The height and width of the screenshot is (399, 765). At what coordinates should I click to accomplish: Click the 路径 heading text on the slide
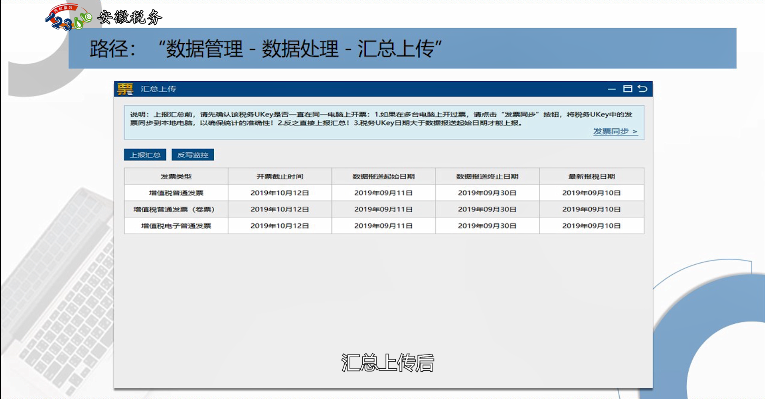266,49
